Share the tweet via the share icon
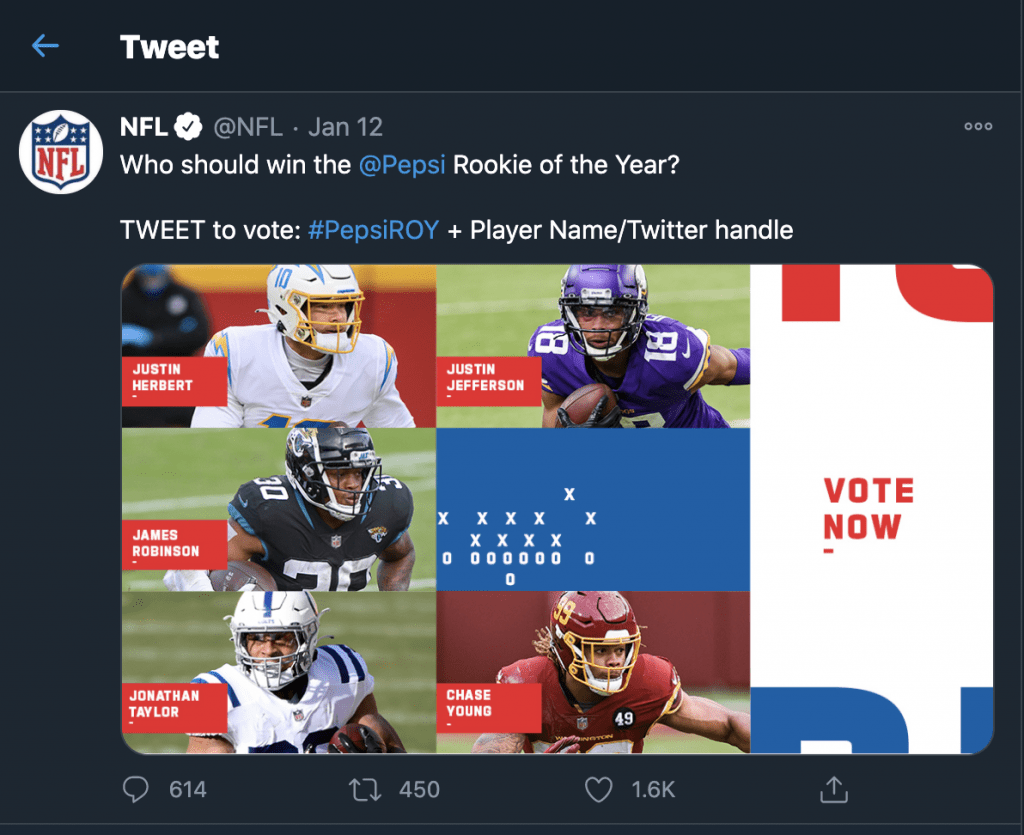Viewport: 1024px width, 835px height. 834,789
